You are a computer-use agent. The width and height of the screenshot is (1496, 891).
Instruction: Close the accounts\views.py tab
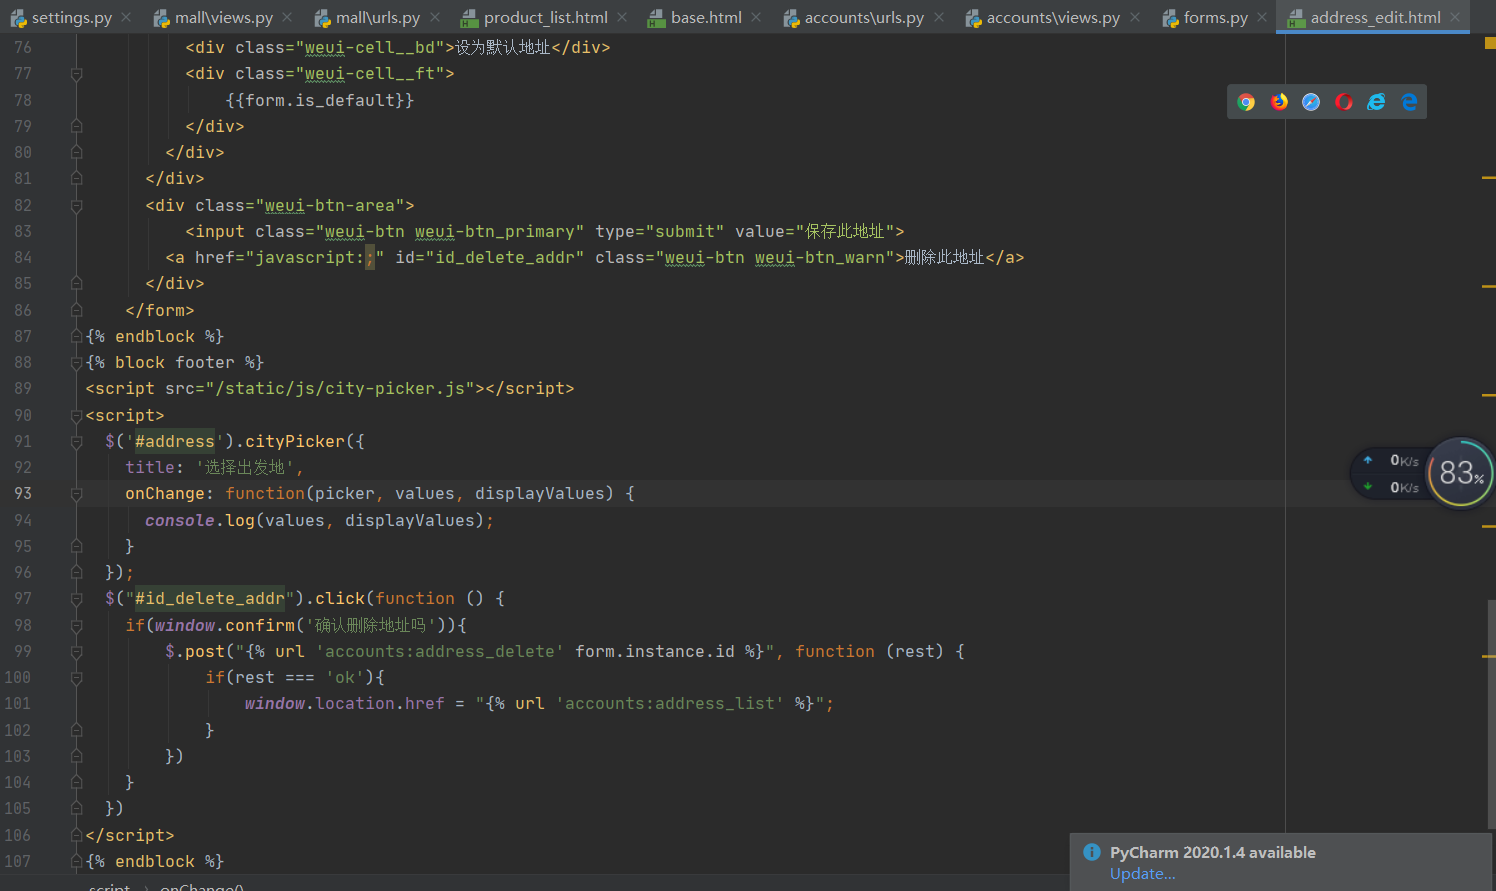tap(1134, 17)
